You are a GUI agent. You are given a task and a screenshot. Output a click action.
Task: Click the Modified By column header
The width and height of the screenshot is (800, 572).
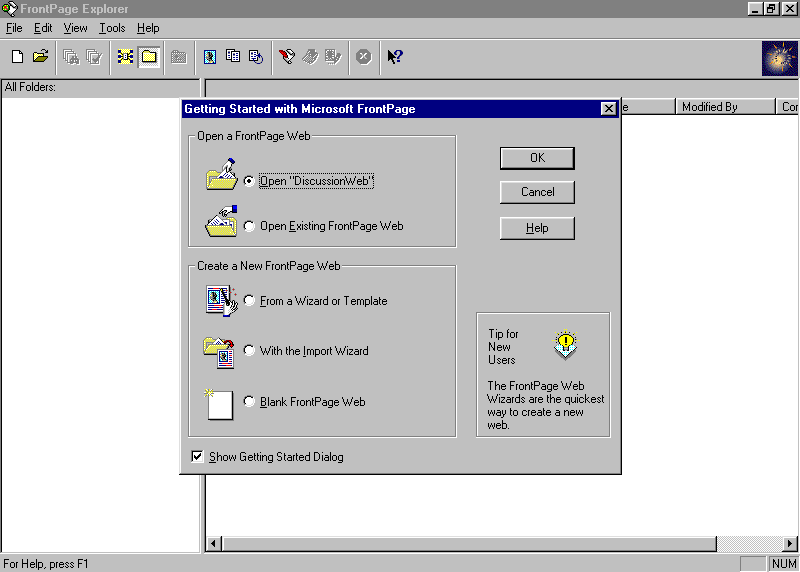[725, 107]
